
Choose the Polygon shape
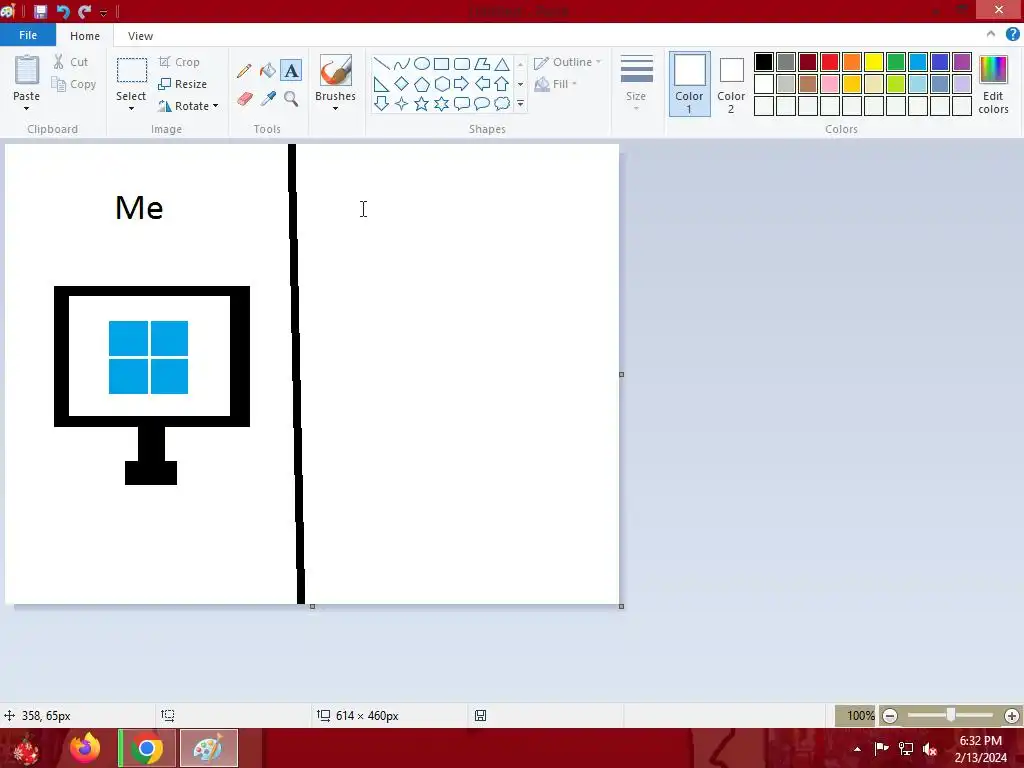pyautogui.click(x=482, y=64)
